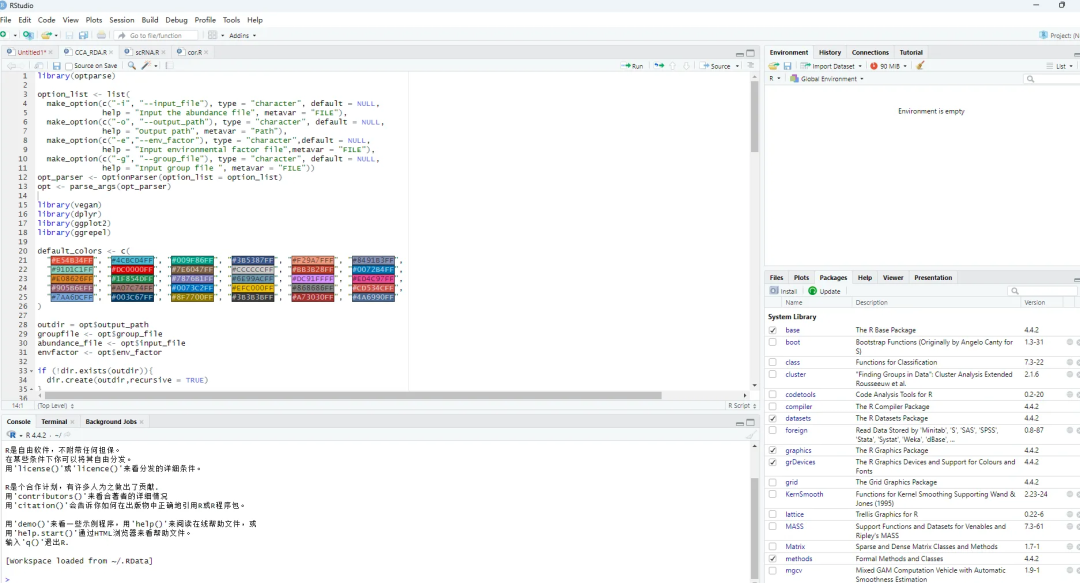Click the Update packages button

(x=824, y=291)
